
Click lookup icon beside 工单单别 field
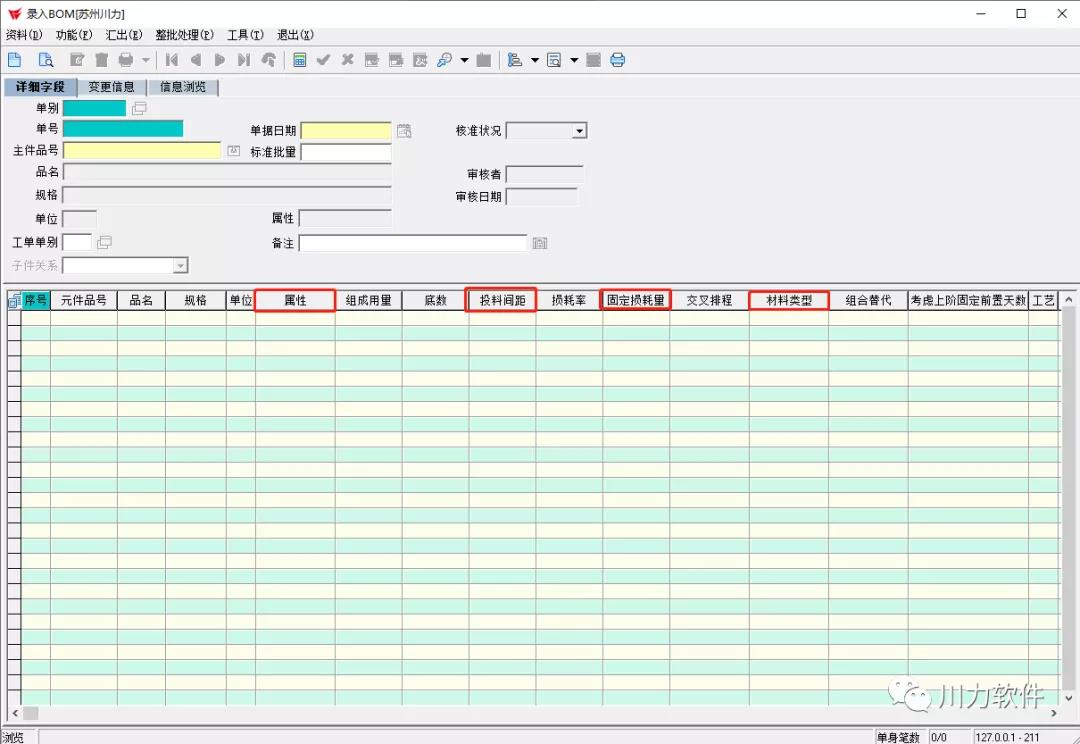[x=104, y=242]
